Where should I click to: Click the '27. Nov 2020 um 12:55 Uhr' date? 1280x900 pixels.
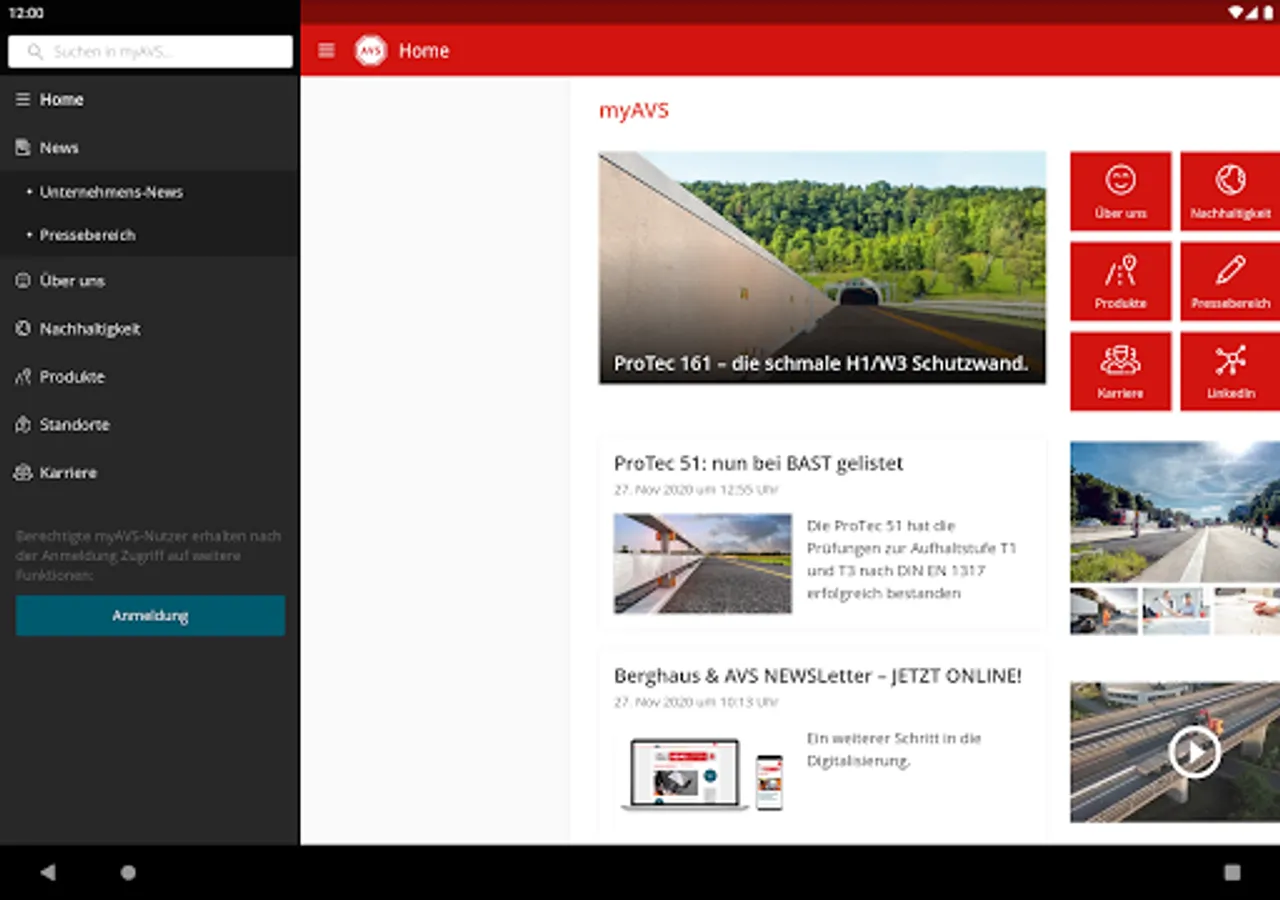[x=696, y=490]
